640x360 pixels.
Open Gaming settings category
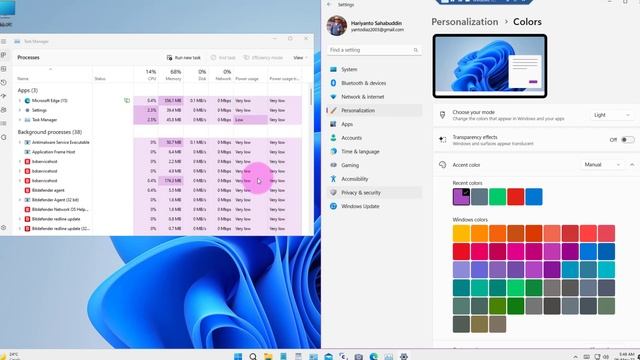[x=374, y=165]
